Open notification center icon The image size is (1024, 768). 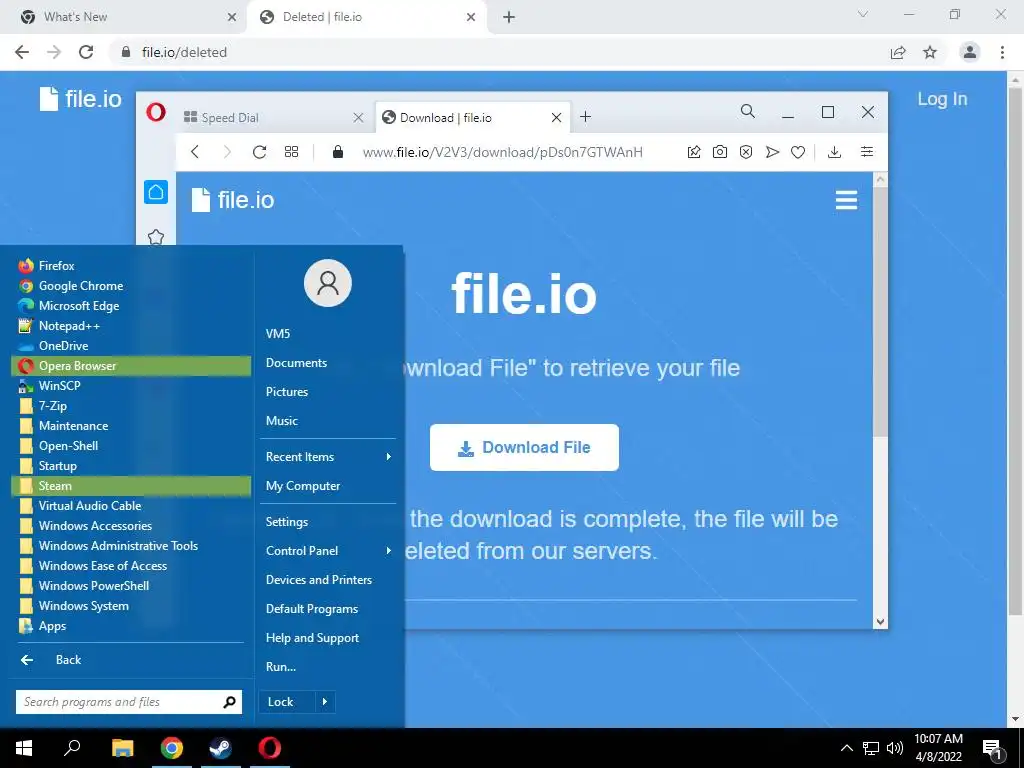point(992,749)
